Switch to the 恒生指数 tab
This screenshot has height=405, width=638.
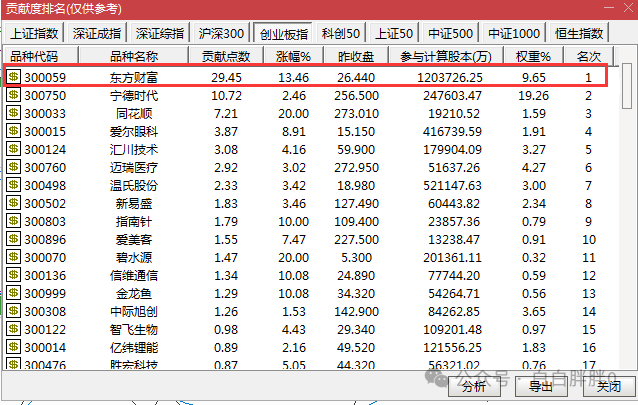[579, 33]
